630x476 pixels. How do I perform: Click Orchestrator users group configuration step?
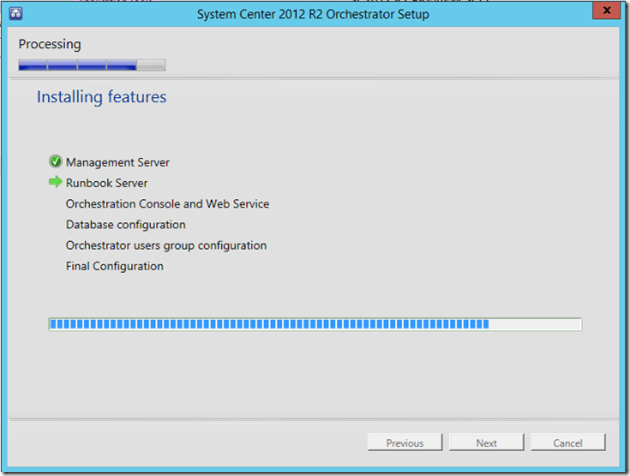[x=166, y=246]
